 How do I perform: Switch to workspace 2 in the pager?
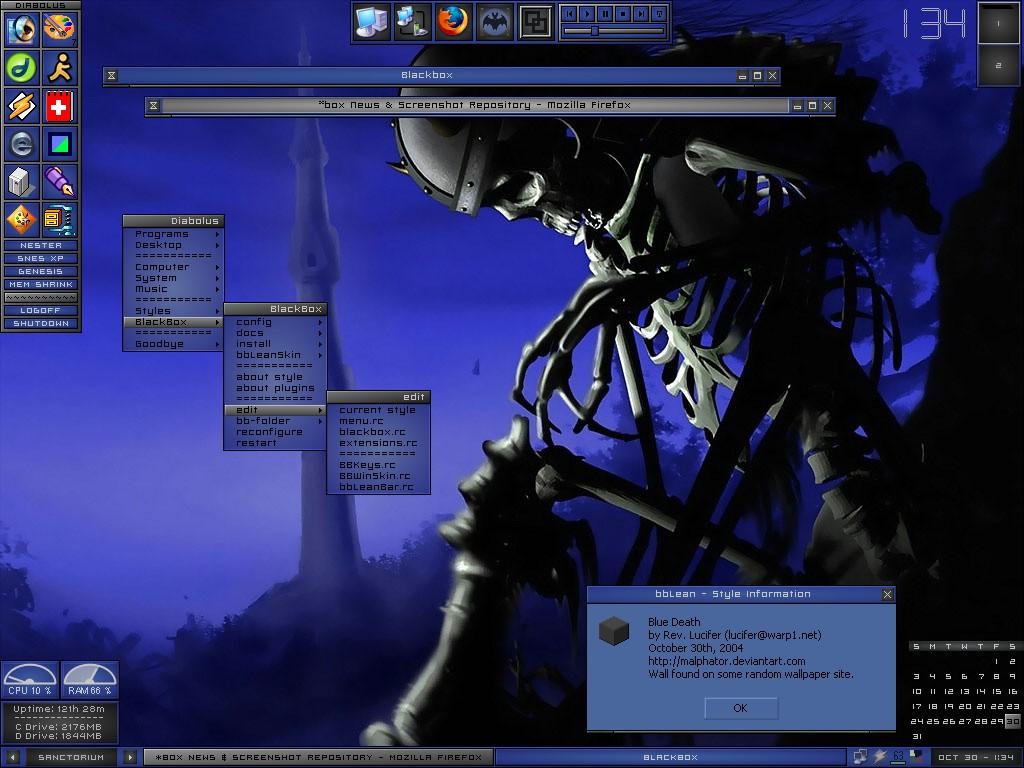click(x=998, y=65)
